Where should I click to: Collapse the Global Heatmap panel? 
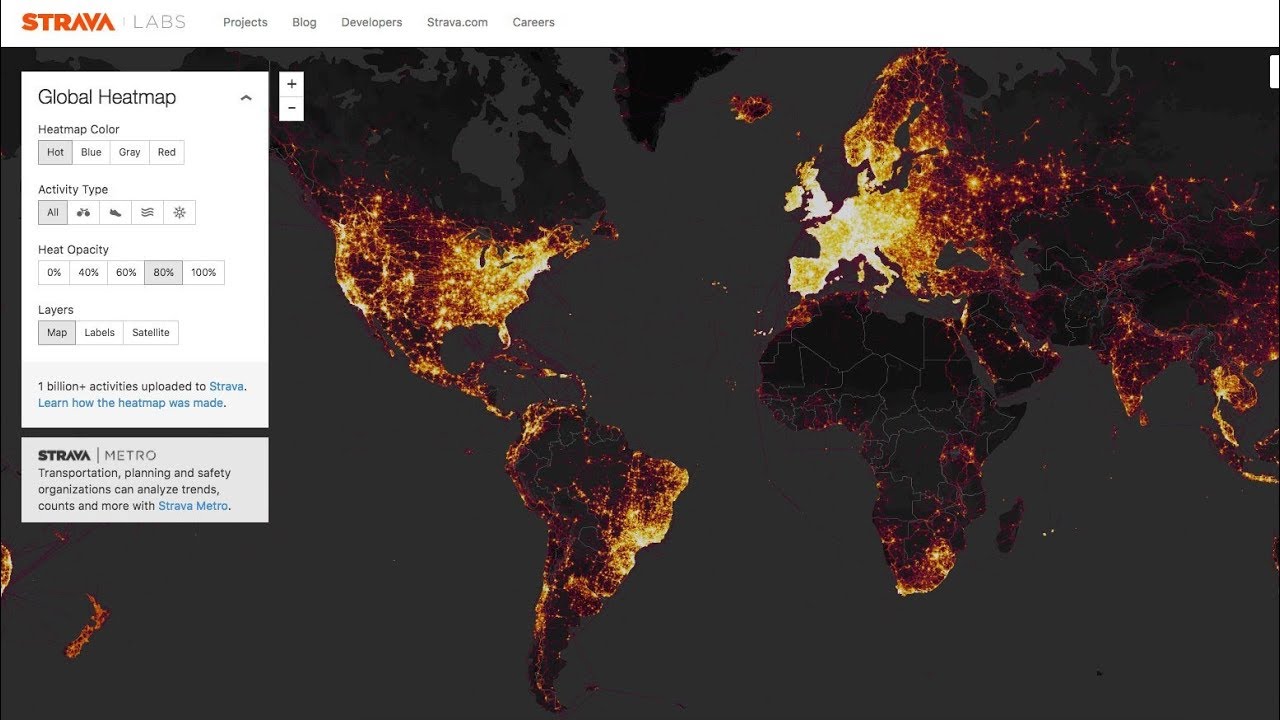point(246,98)
